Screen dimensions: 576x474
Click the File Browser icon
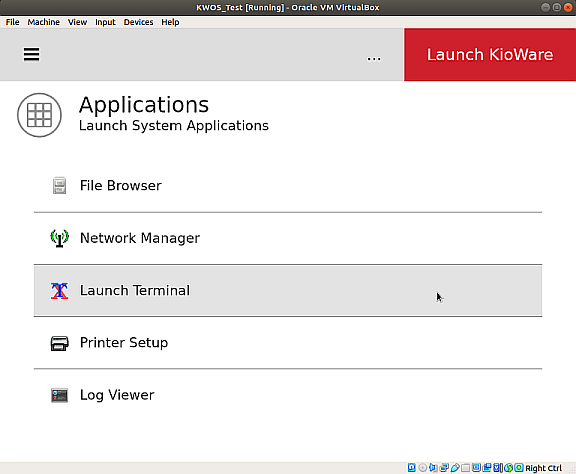pos(59,186)
